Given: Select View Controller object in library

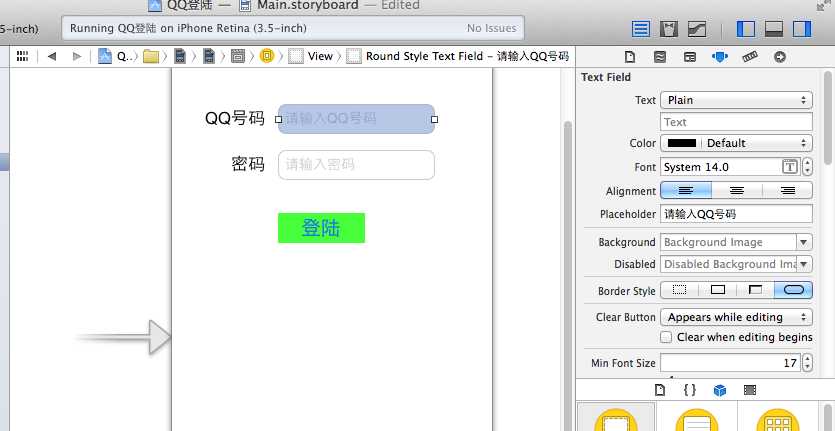Looking at the screenshot, I should [x=616, y=419].
